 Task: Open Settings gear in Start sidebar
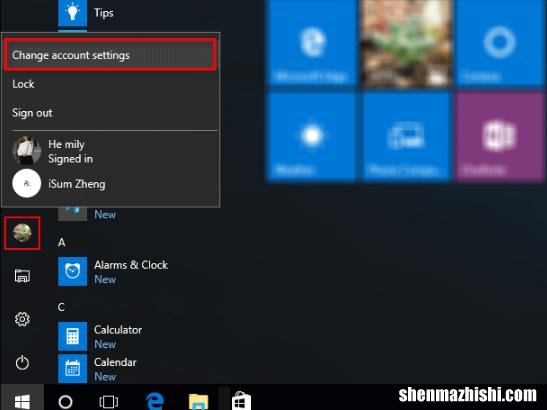[22, 319]
